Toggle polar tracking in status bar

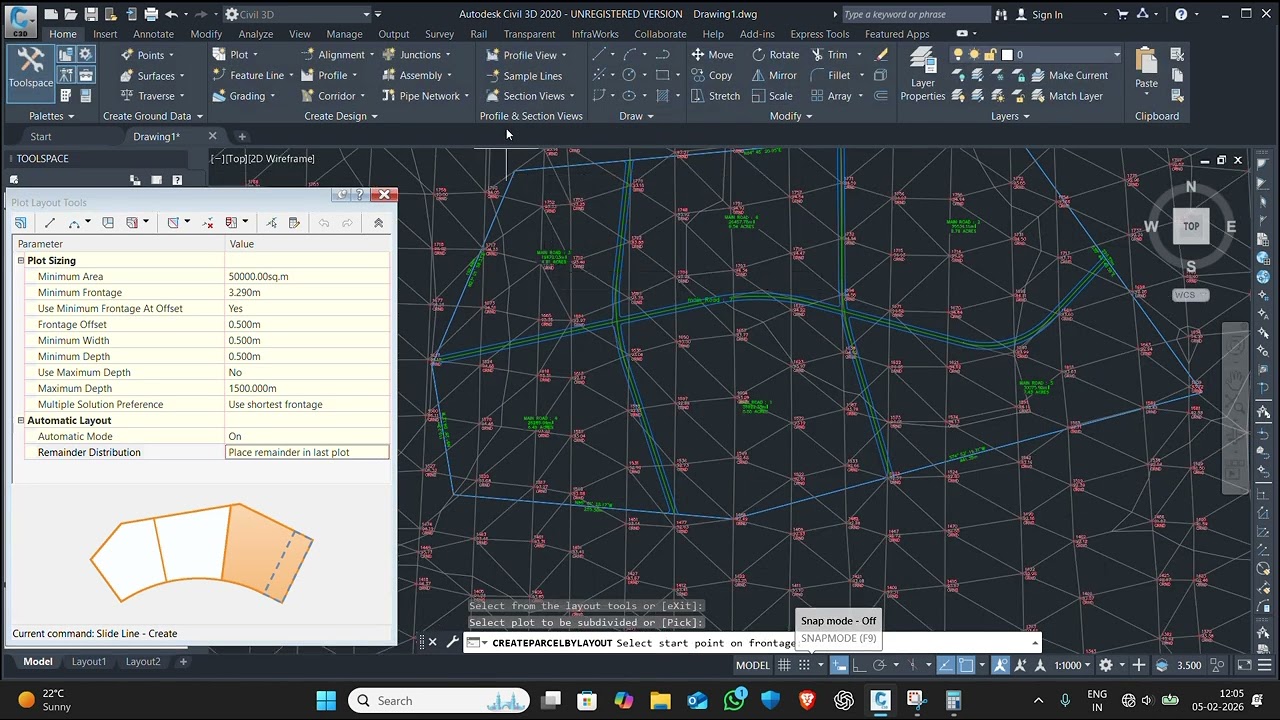click(879, 665)
